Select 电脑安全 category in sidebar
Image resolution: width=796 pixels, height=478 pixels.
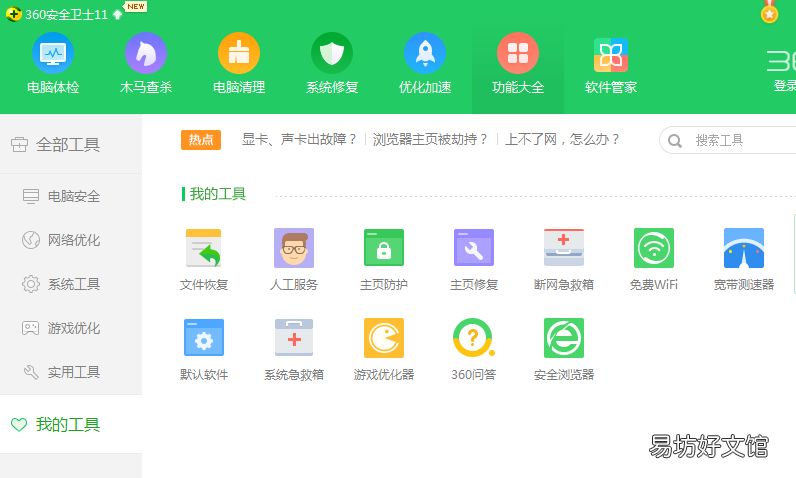click(x=71, y=196)
